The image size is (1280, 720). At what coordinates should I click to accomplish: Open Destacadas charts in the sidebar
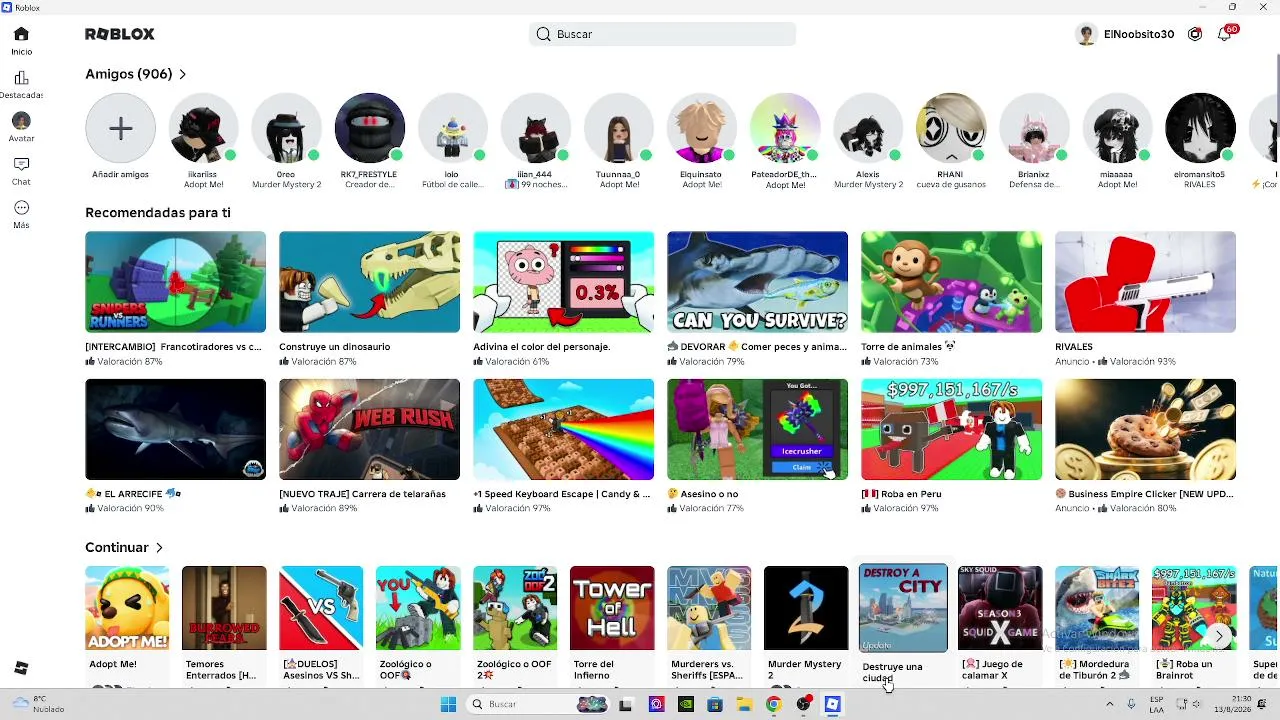point(21,84)
